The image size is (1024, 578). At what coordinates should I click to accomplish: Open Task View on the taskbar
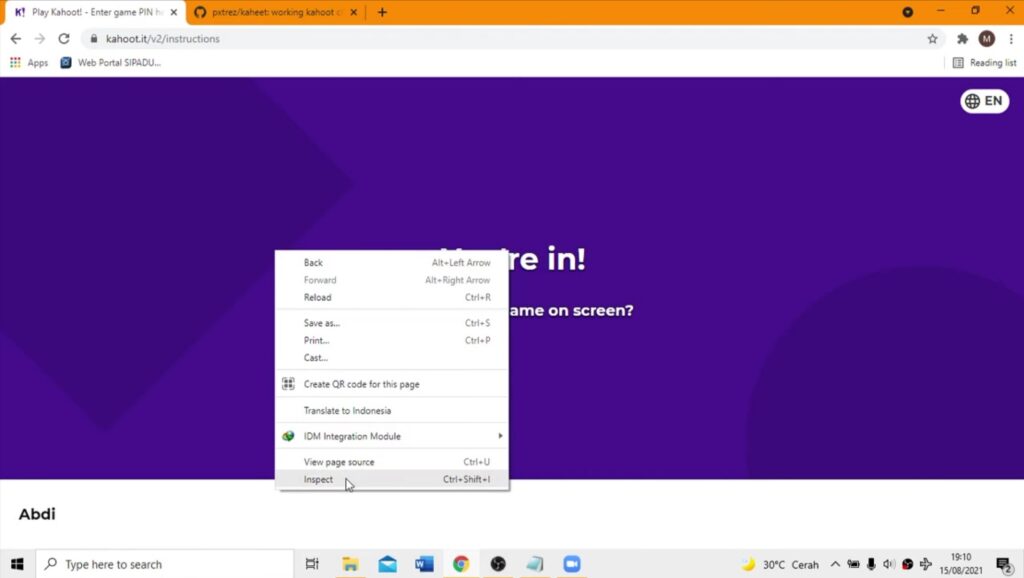click(312, 564)
